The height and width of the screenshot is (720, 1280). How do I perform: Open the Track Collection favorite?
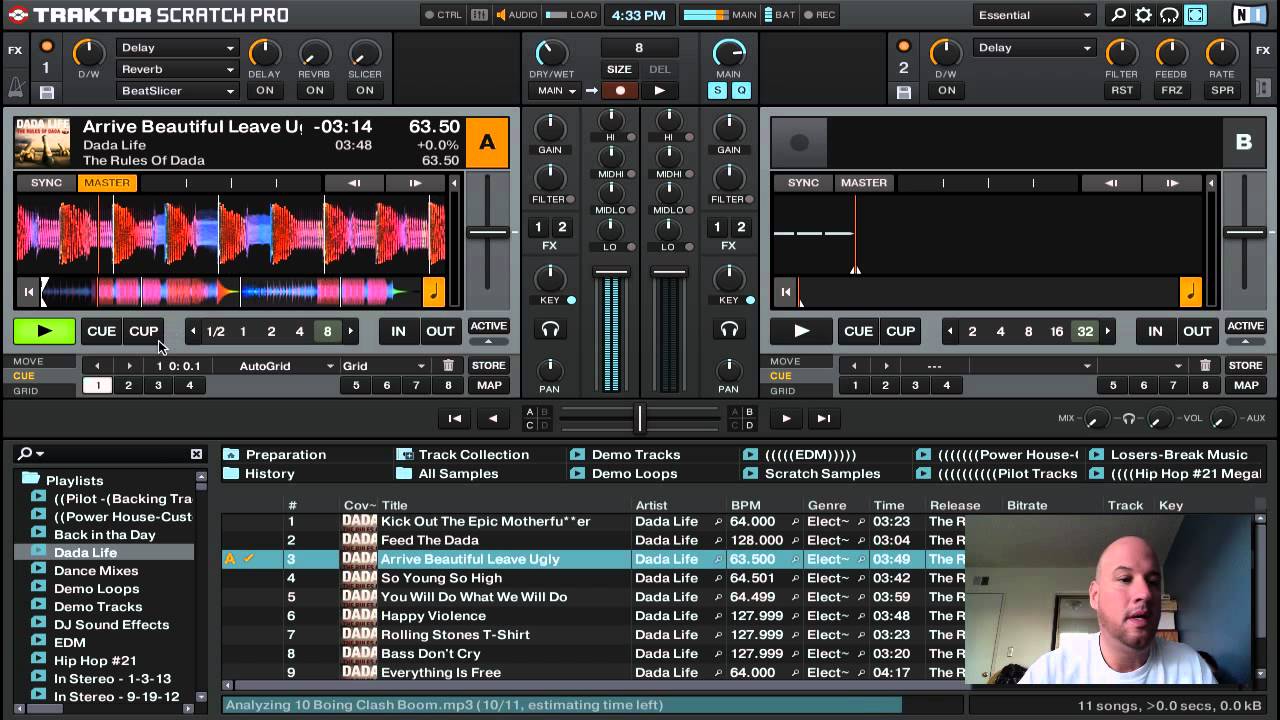tap(463, 454)
